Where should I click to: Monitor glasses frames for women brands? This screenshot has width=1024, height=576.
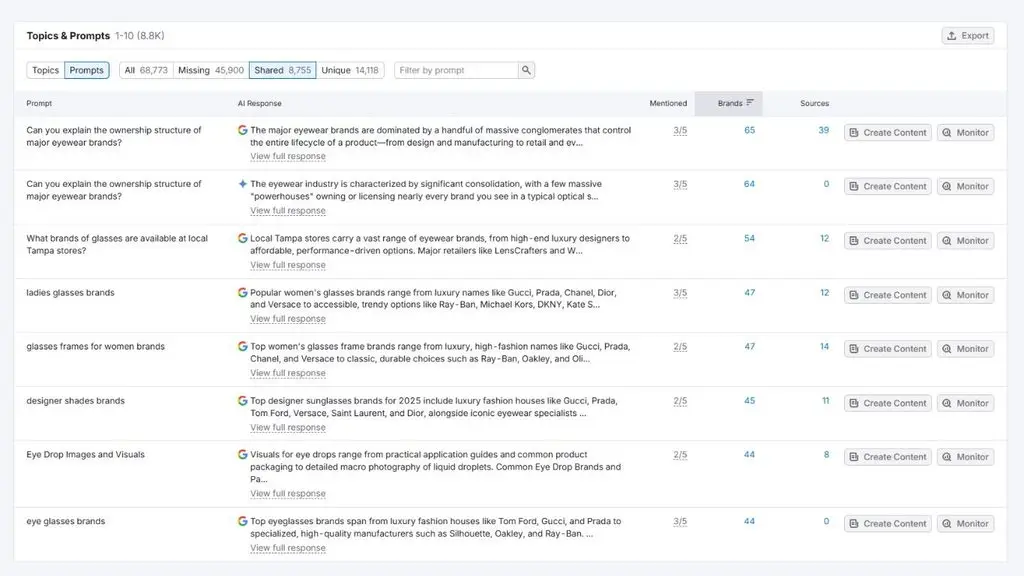[965, 349]
